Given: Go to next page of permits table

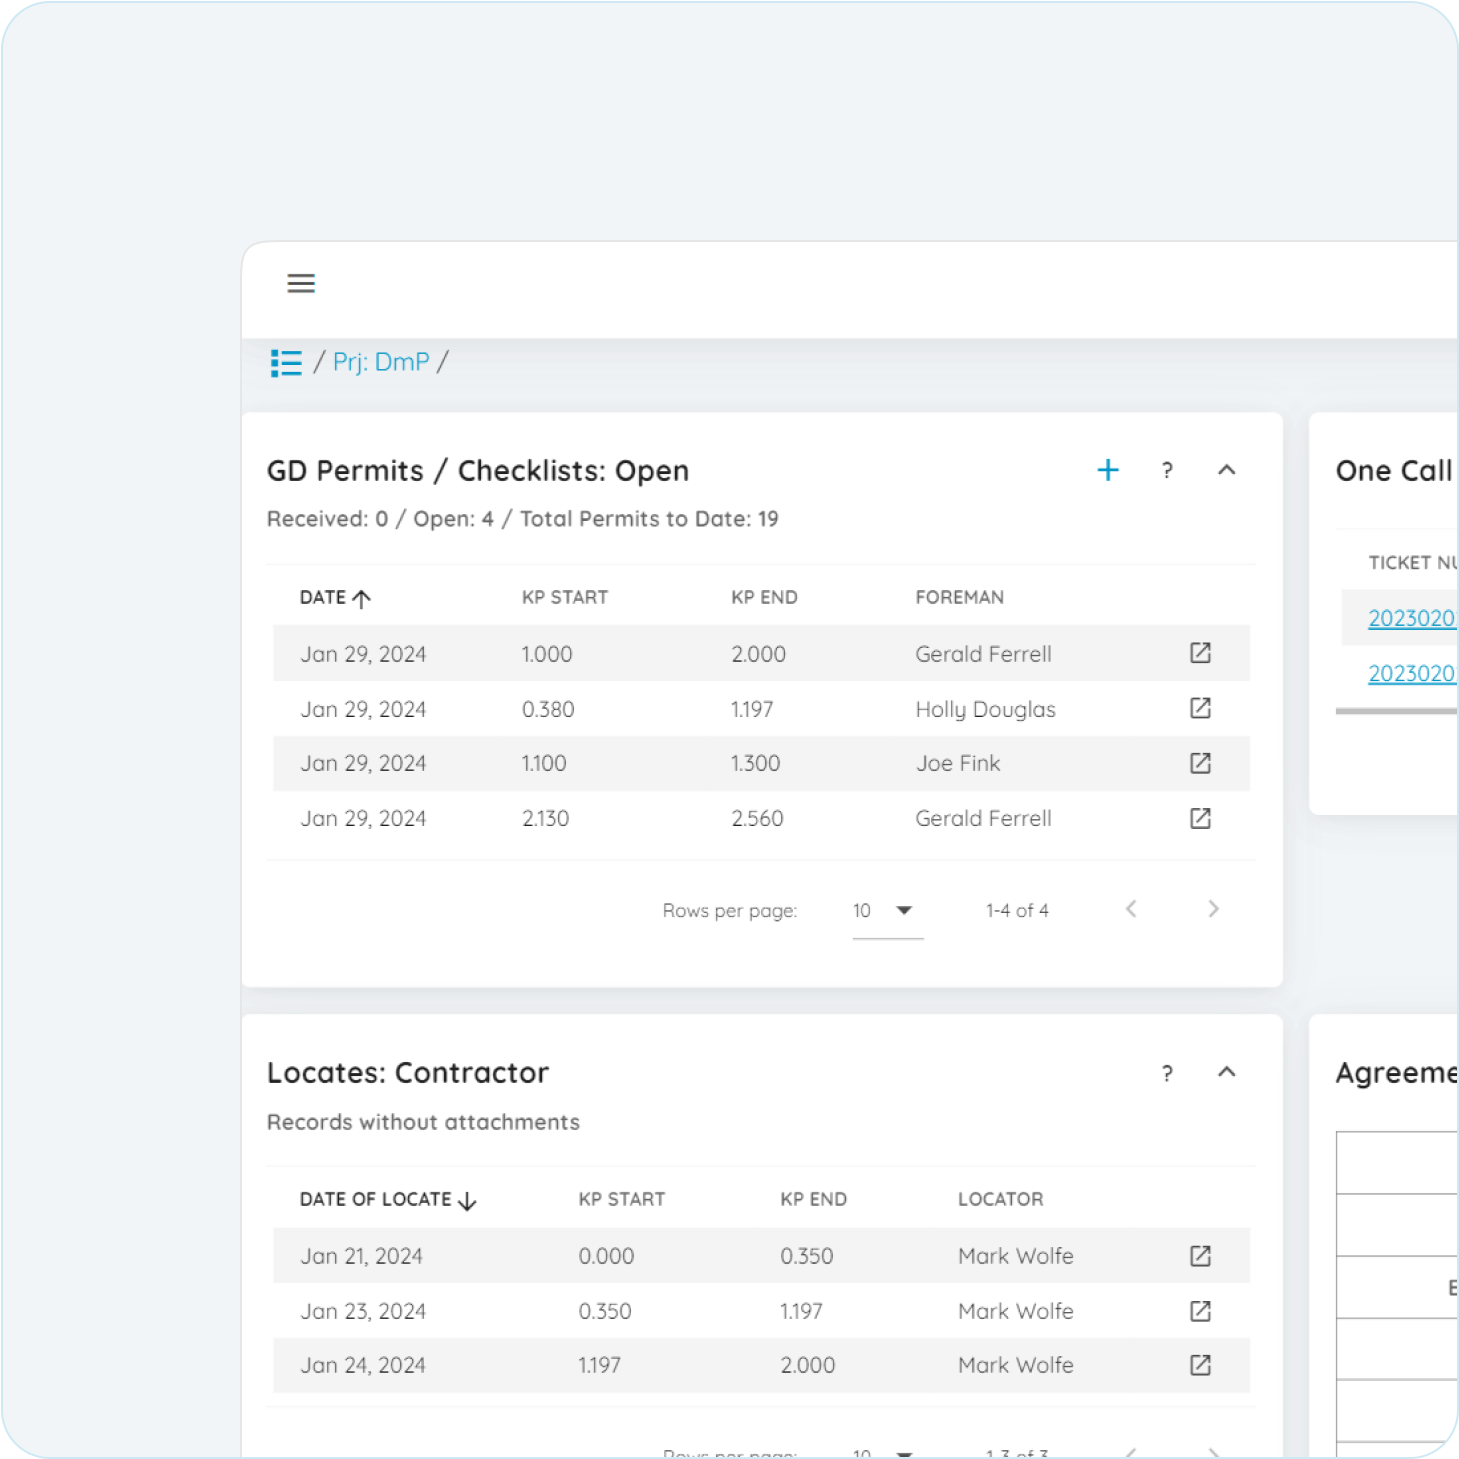Looking at the screenshot, I should (1213, 909).
